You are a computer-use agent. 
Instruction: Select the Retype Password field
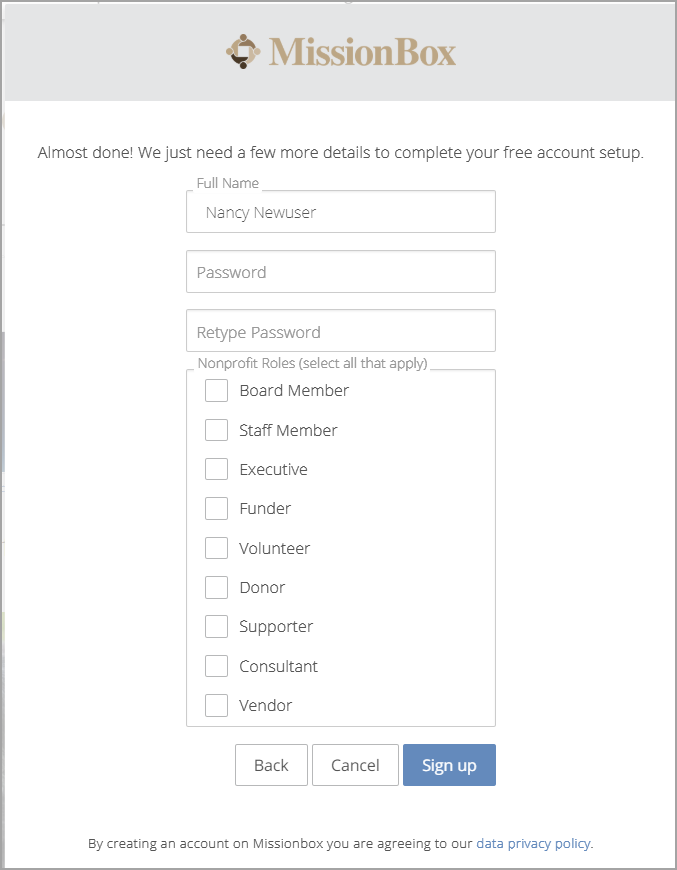coord(341,331)
